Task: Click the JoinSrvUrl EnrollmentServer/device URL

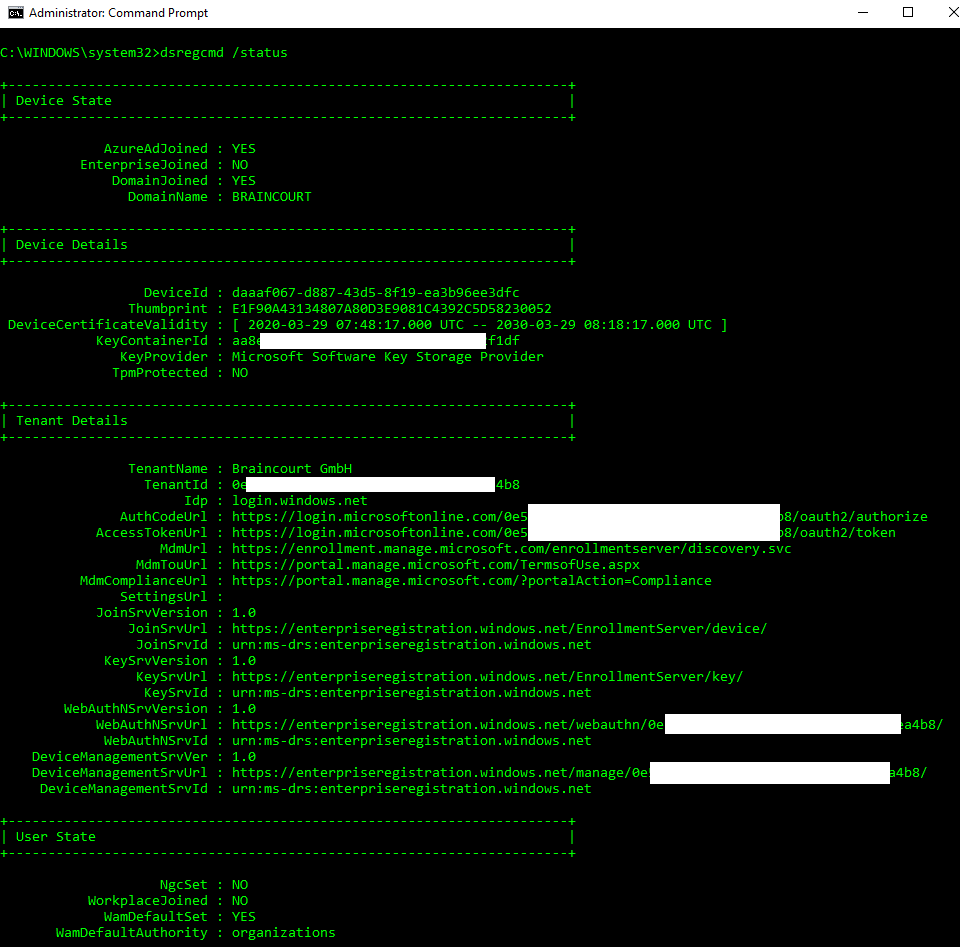Action: [500, 629]
